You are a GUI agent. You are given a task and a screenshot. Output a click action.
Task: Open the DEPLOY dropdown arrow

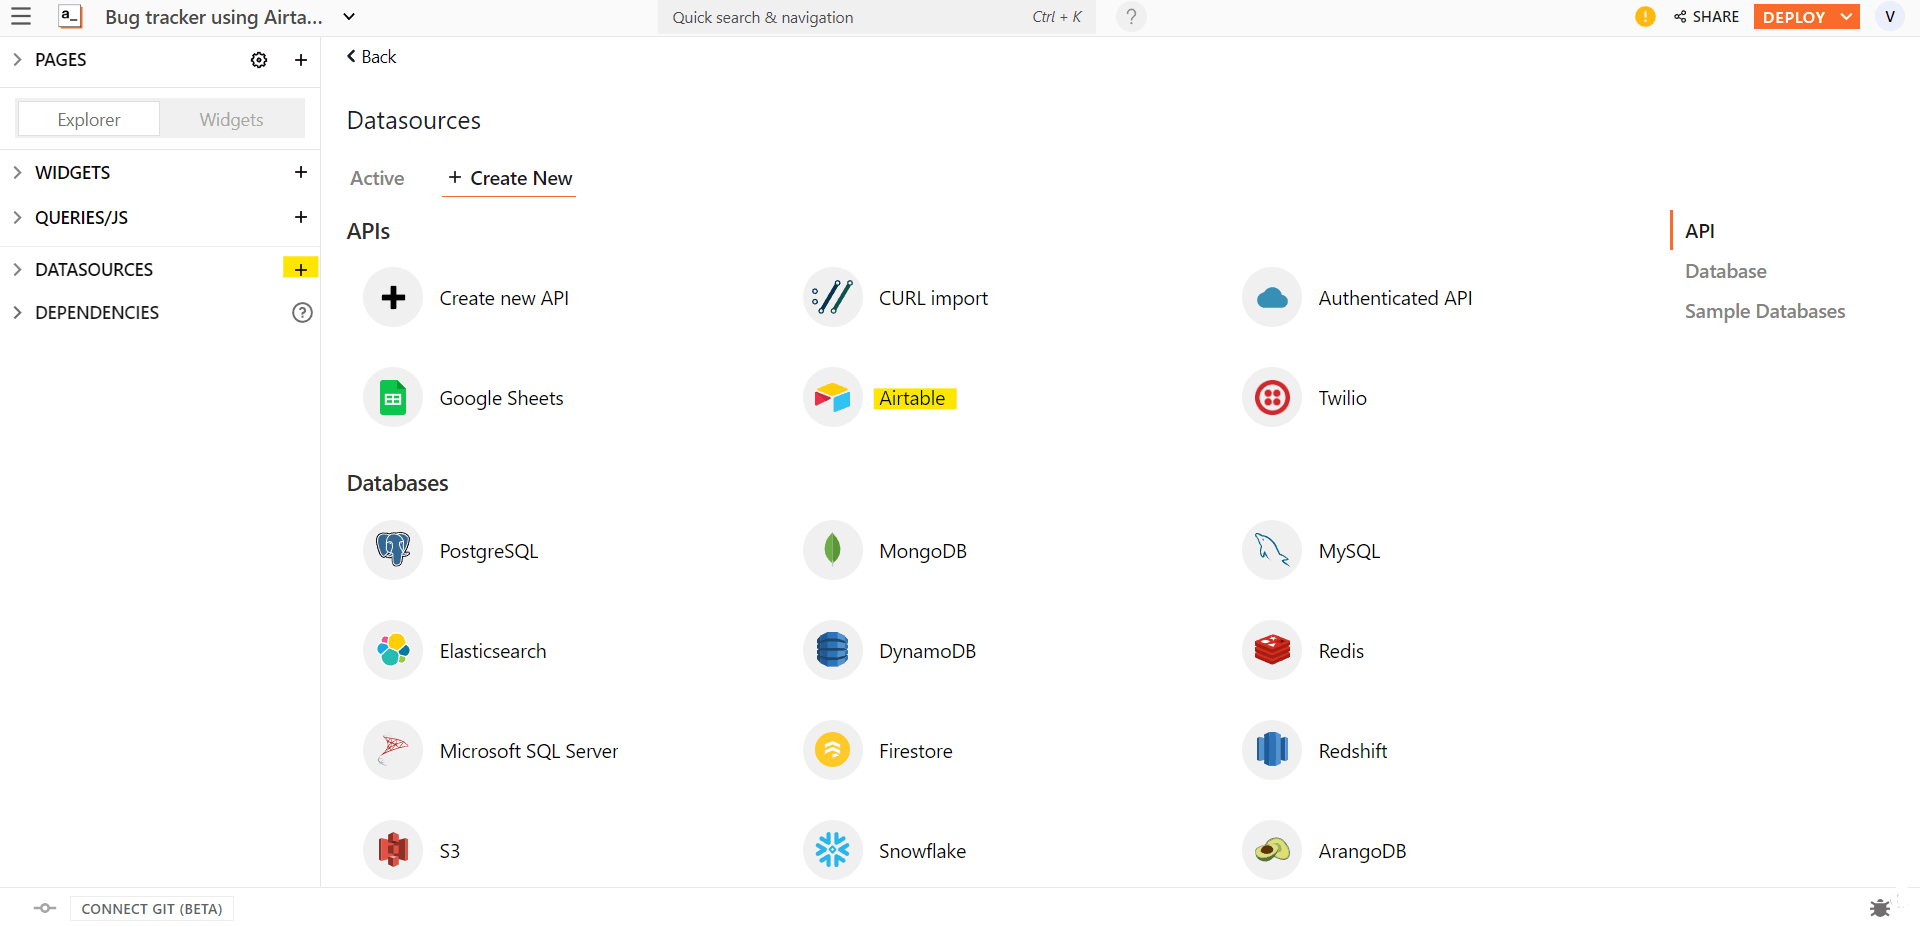[x=1846, y=17]
